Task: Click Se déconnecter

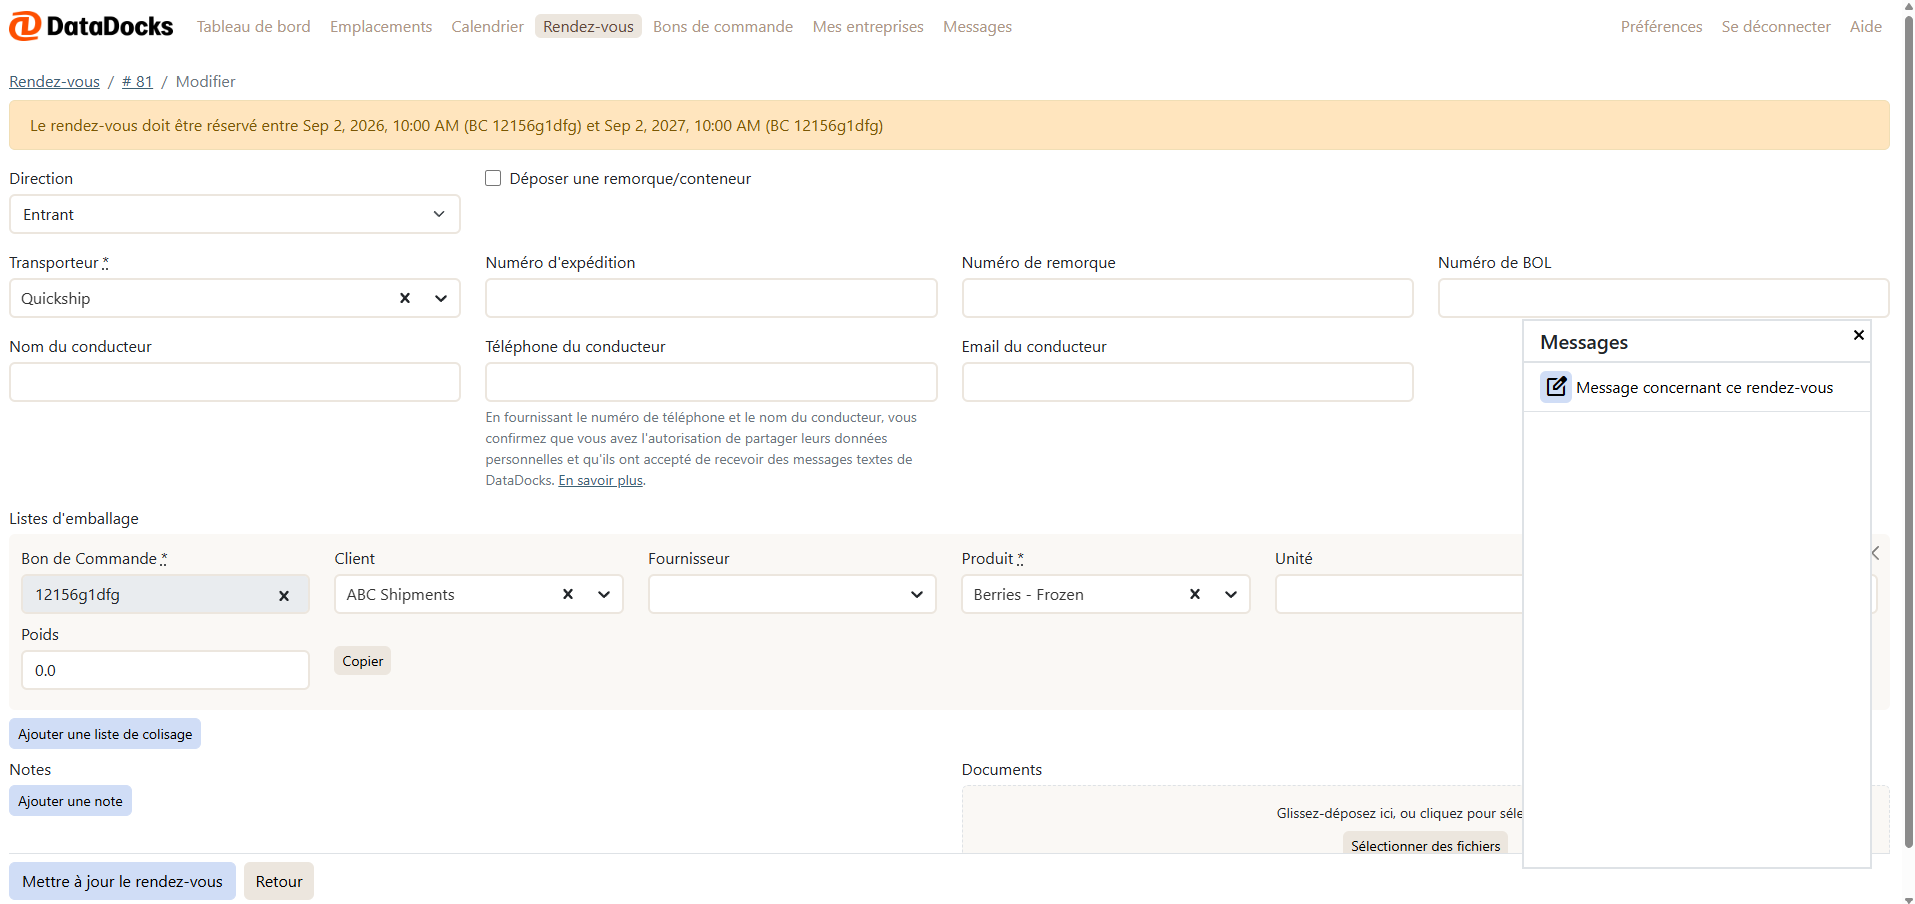Action: [x=1776, y=26]
